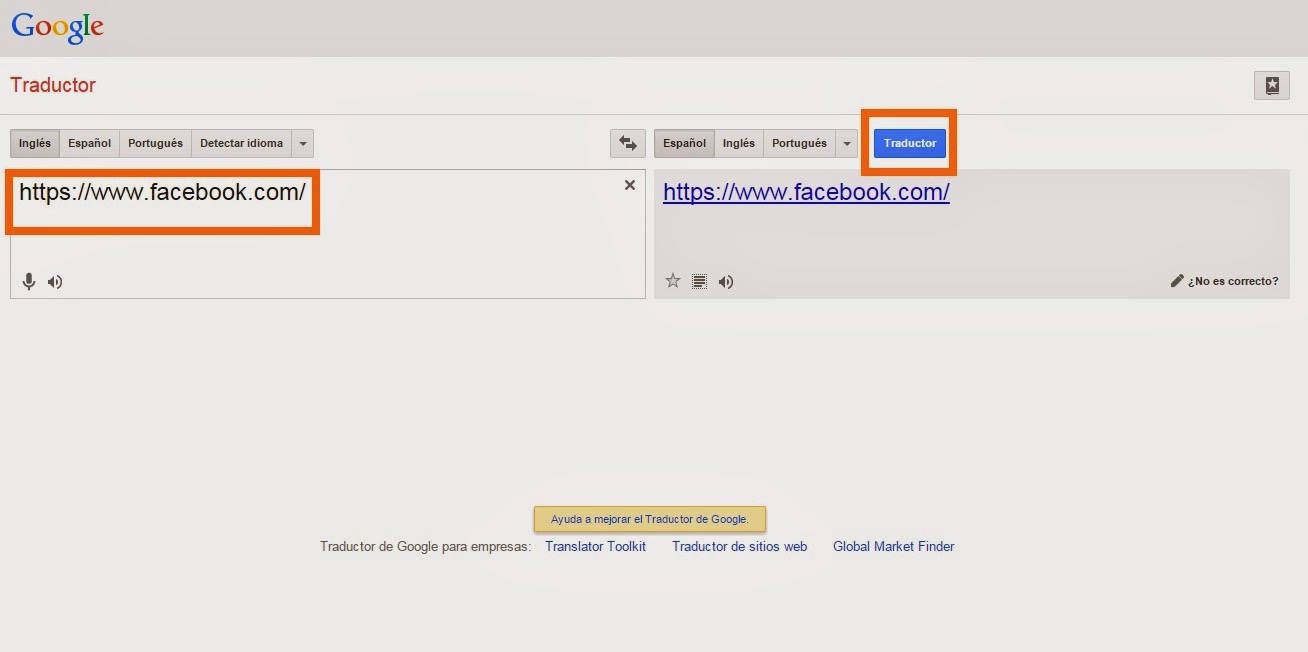Select Inglés as target language

(739, 143)
